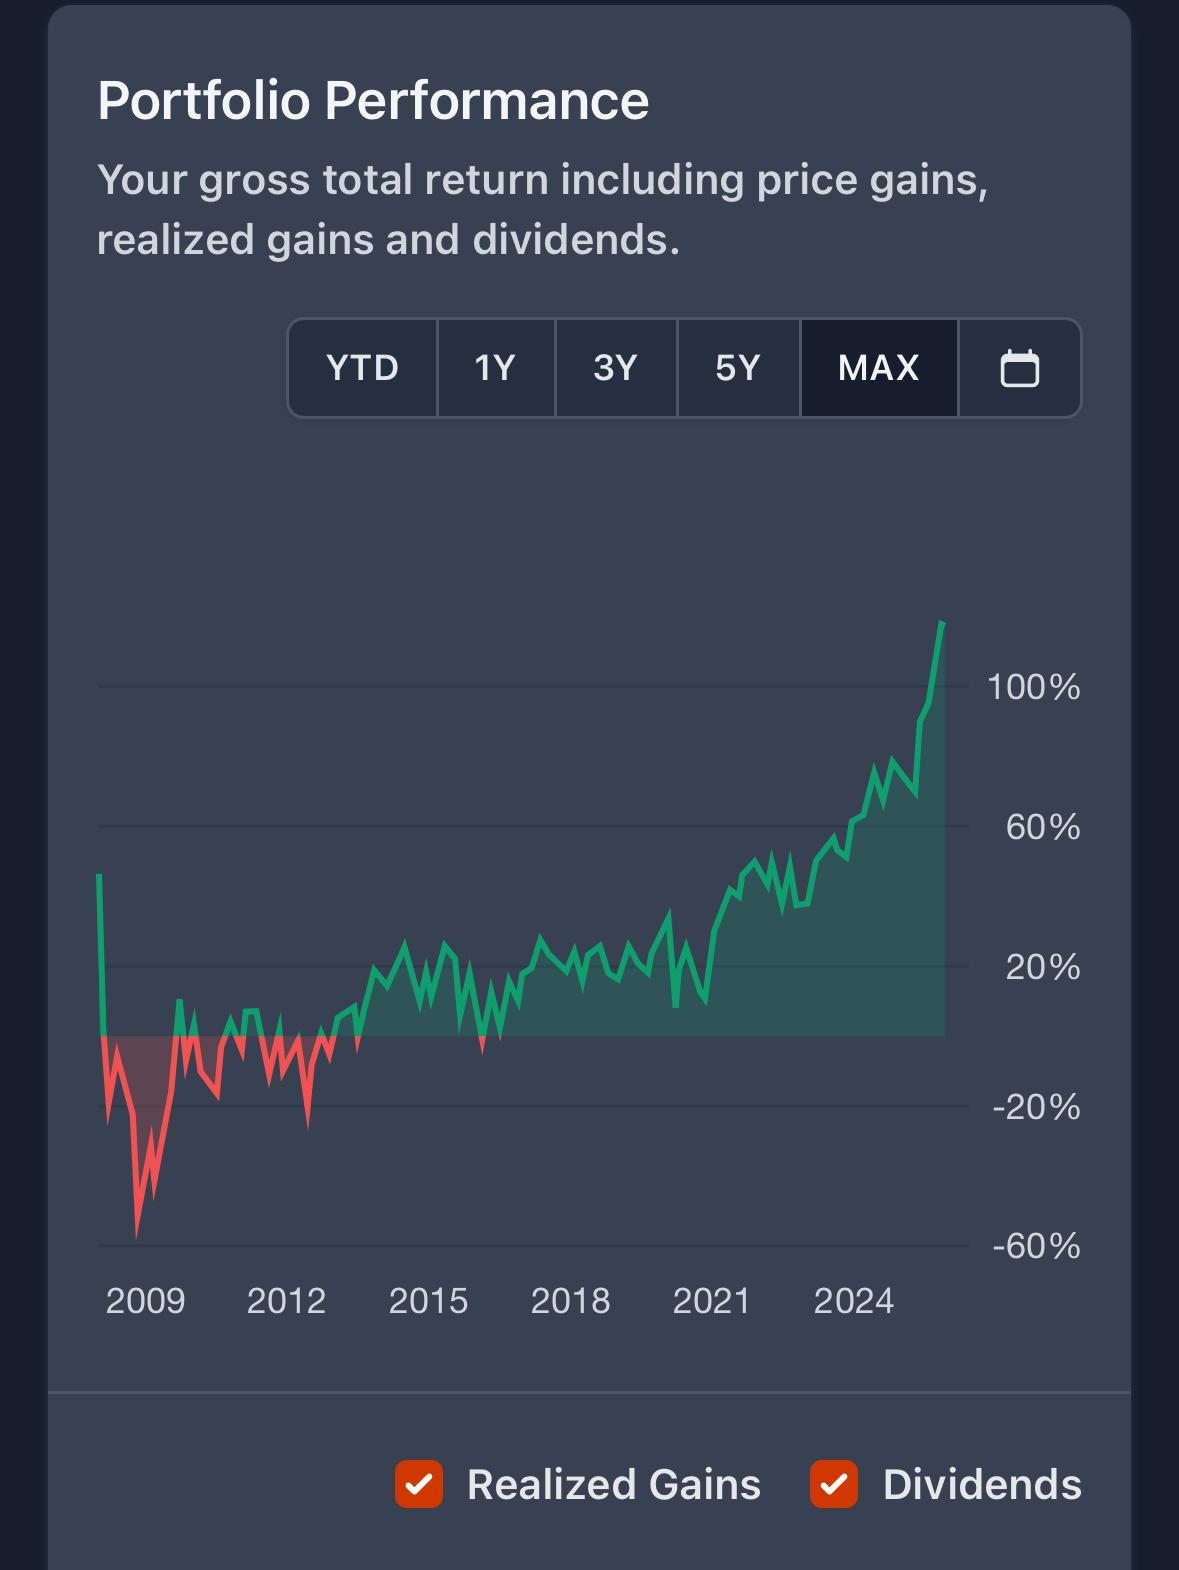Select the YTD time range
The width and height of the screenshot is (1179, 1570).
click(362, 368)
